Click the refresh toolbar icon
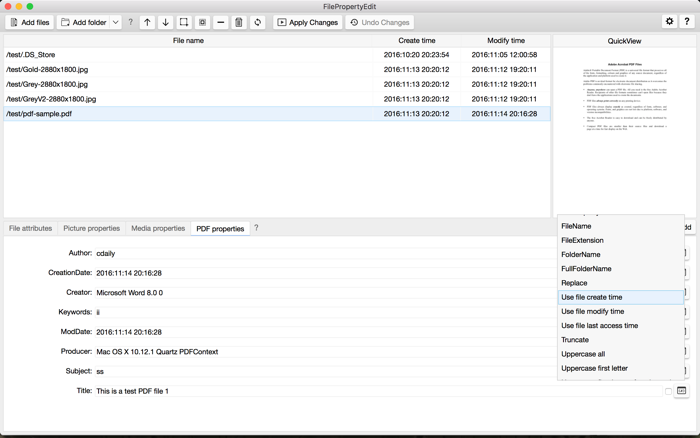This screenshot has width=700, height=438. (x=258, y=22)
